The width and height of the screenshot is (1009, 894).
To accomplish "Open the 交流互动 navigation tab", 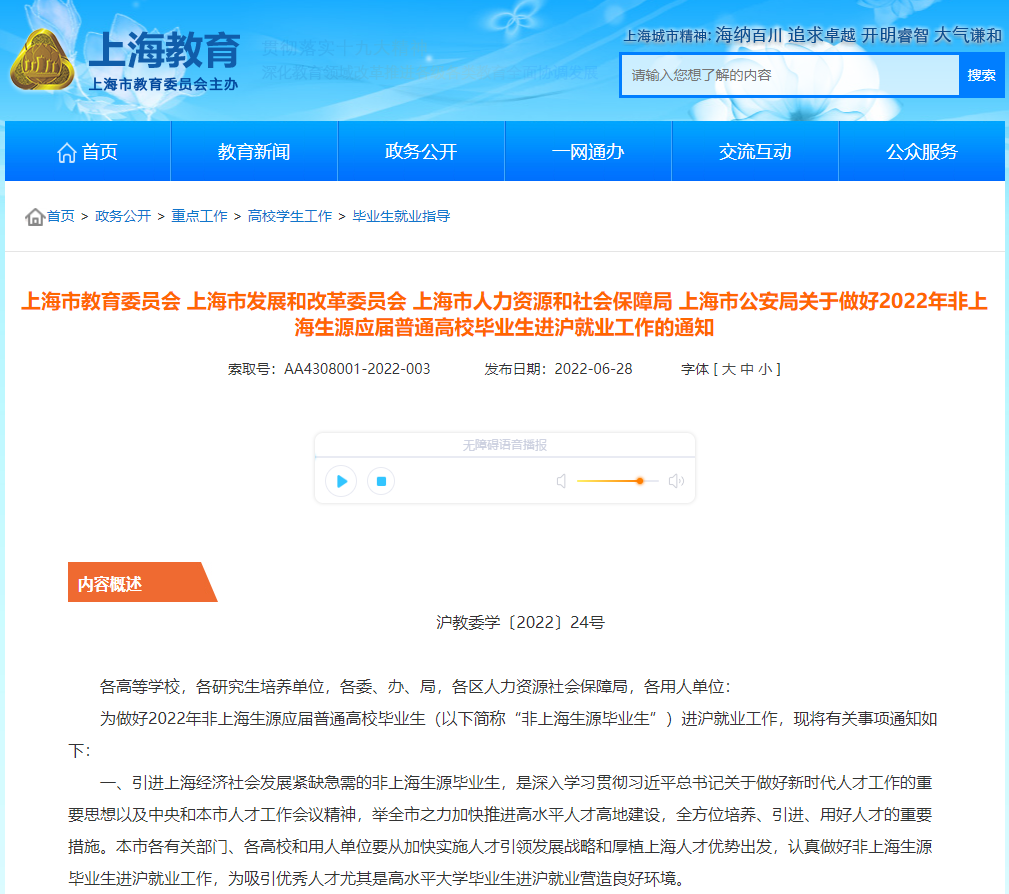I will coord(755,152).
